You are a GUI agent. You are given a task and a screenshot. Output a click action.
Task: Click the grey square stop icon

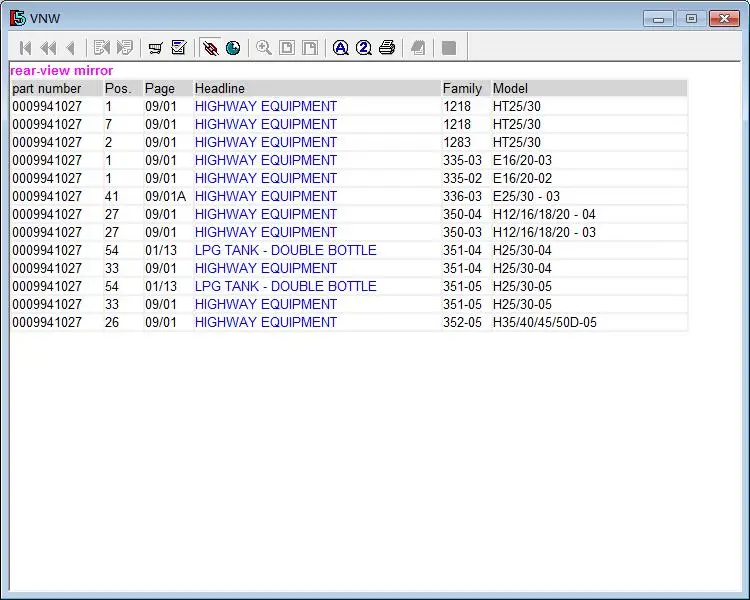(449, 48)
